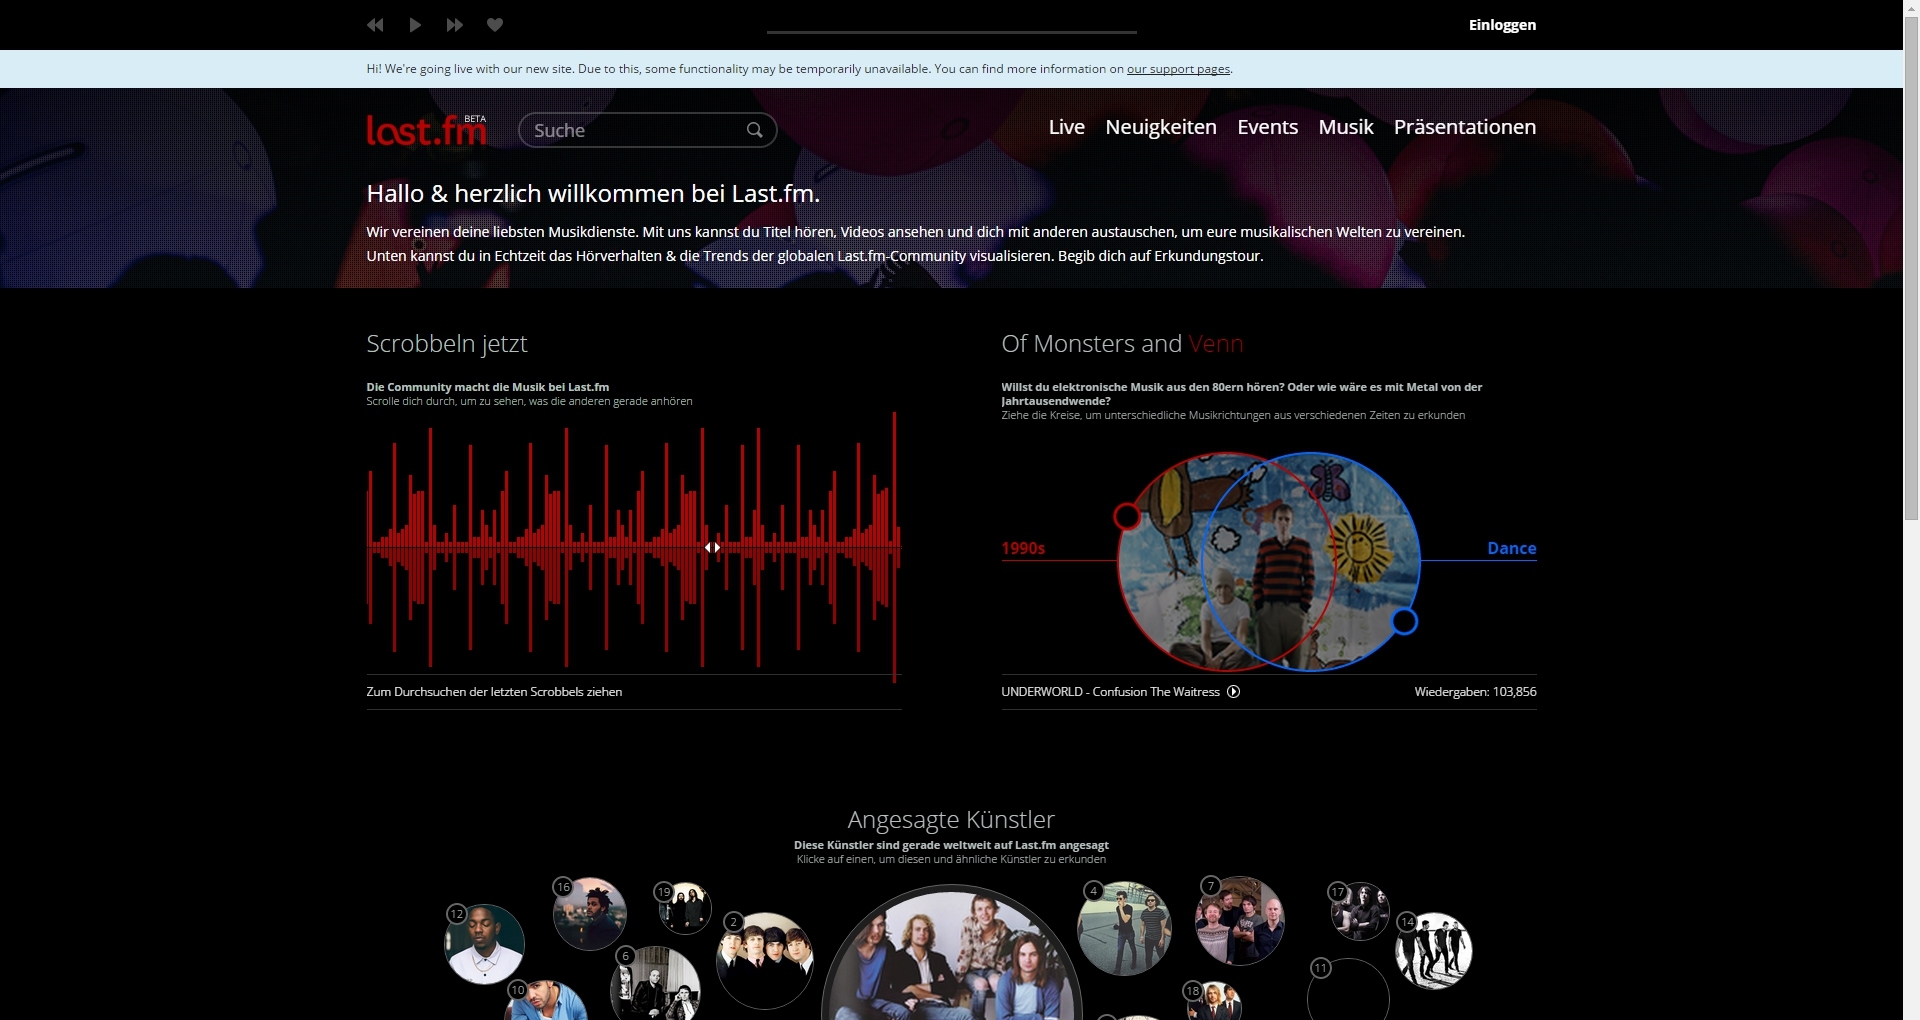Open the Live navigation menu item

coord(1066,127)
